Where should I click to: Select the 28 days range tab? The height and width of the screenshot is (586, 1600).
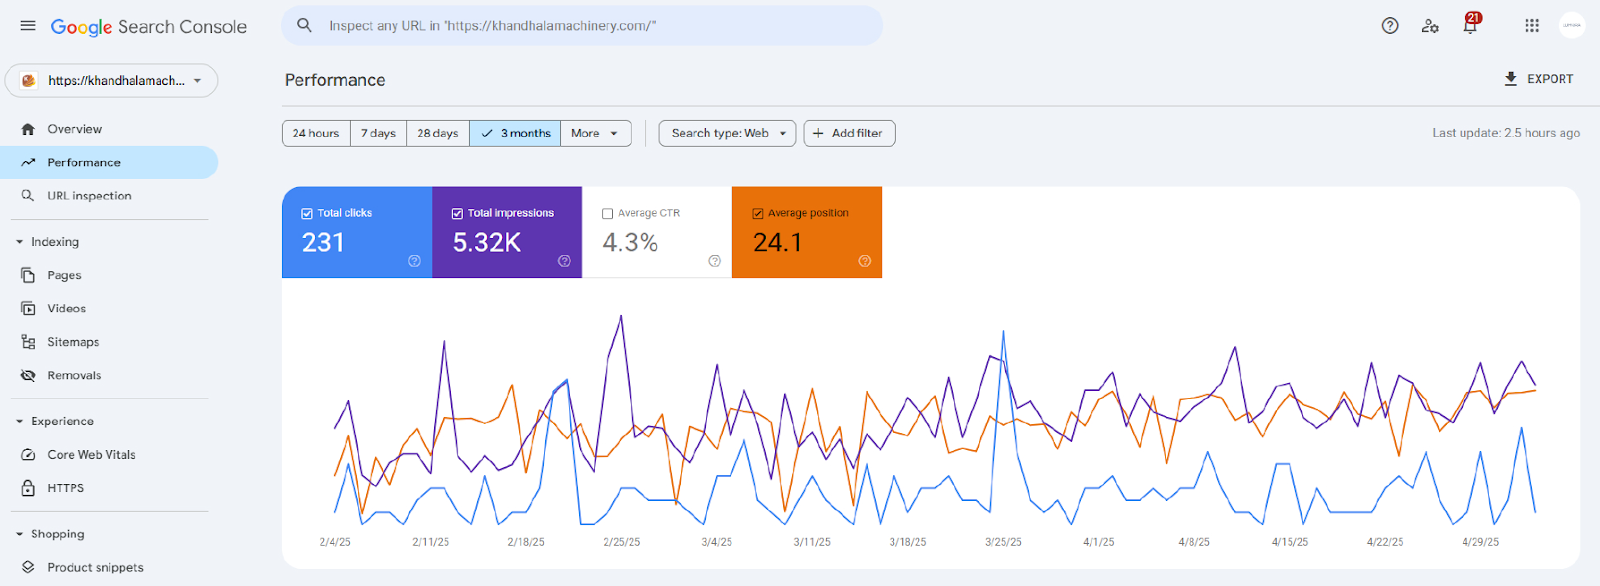438,133
